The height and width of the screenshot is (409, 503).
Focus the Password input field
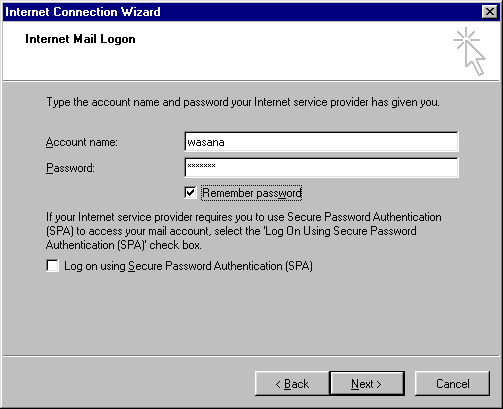321,167
